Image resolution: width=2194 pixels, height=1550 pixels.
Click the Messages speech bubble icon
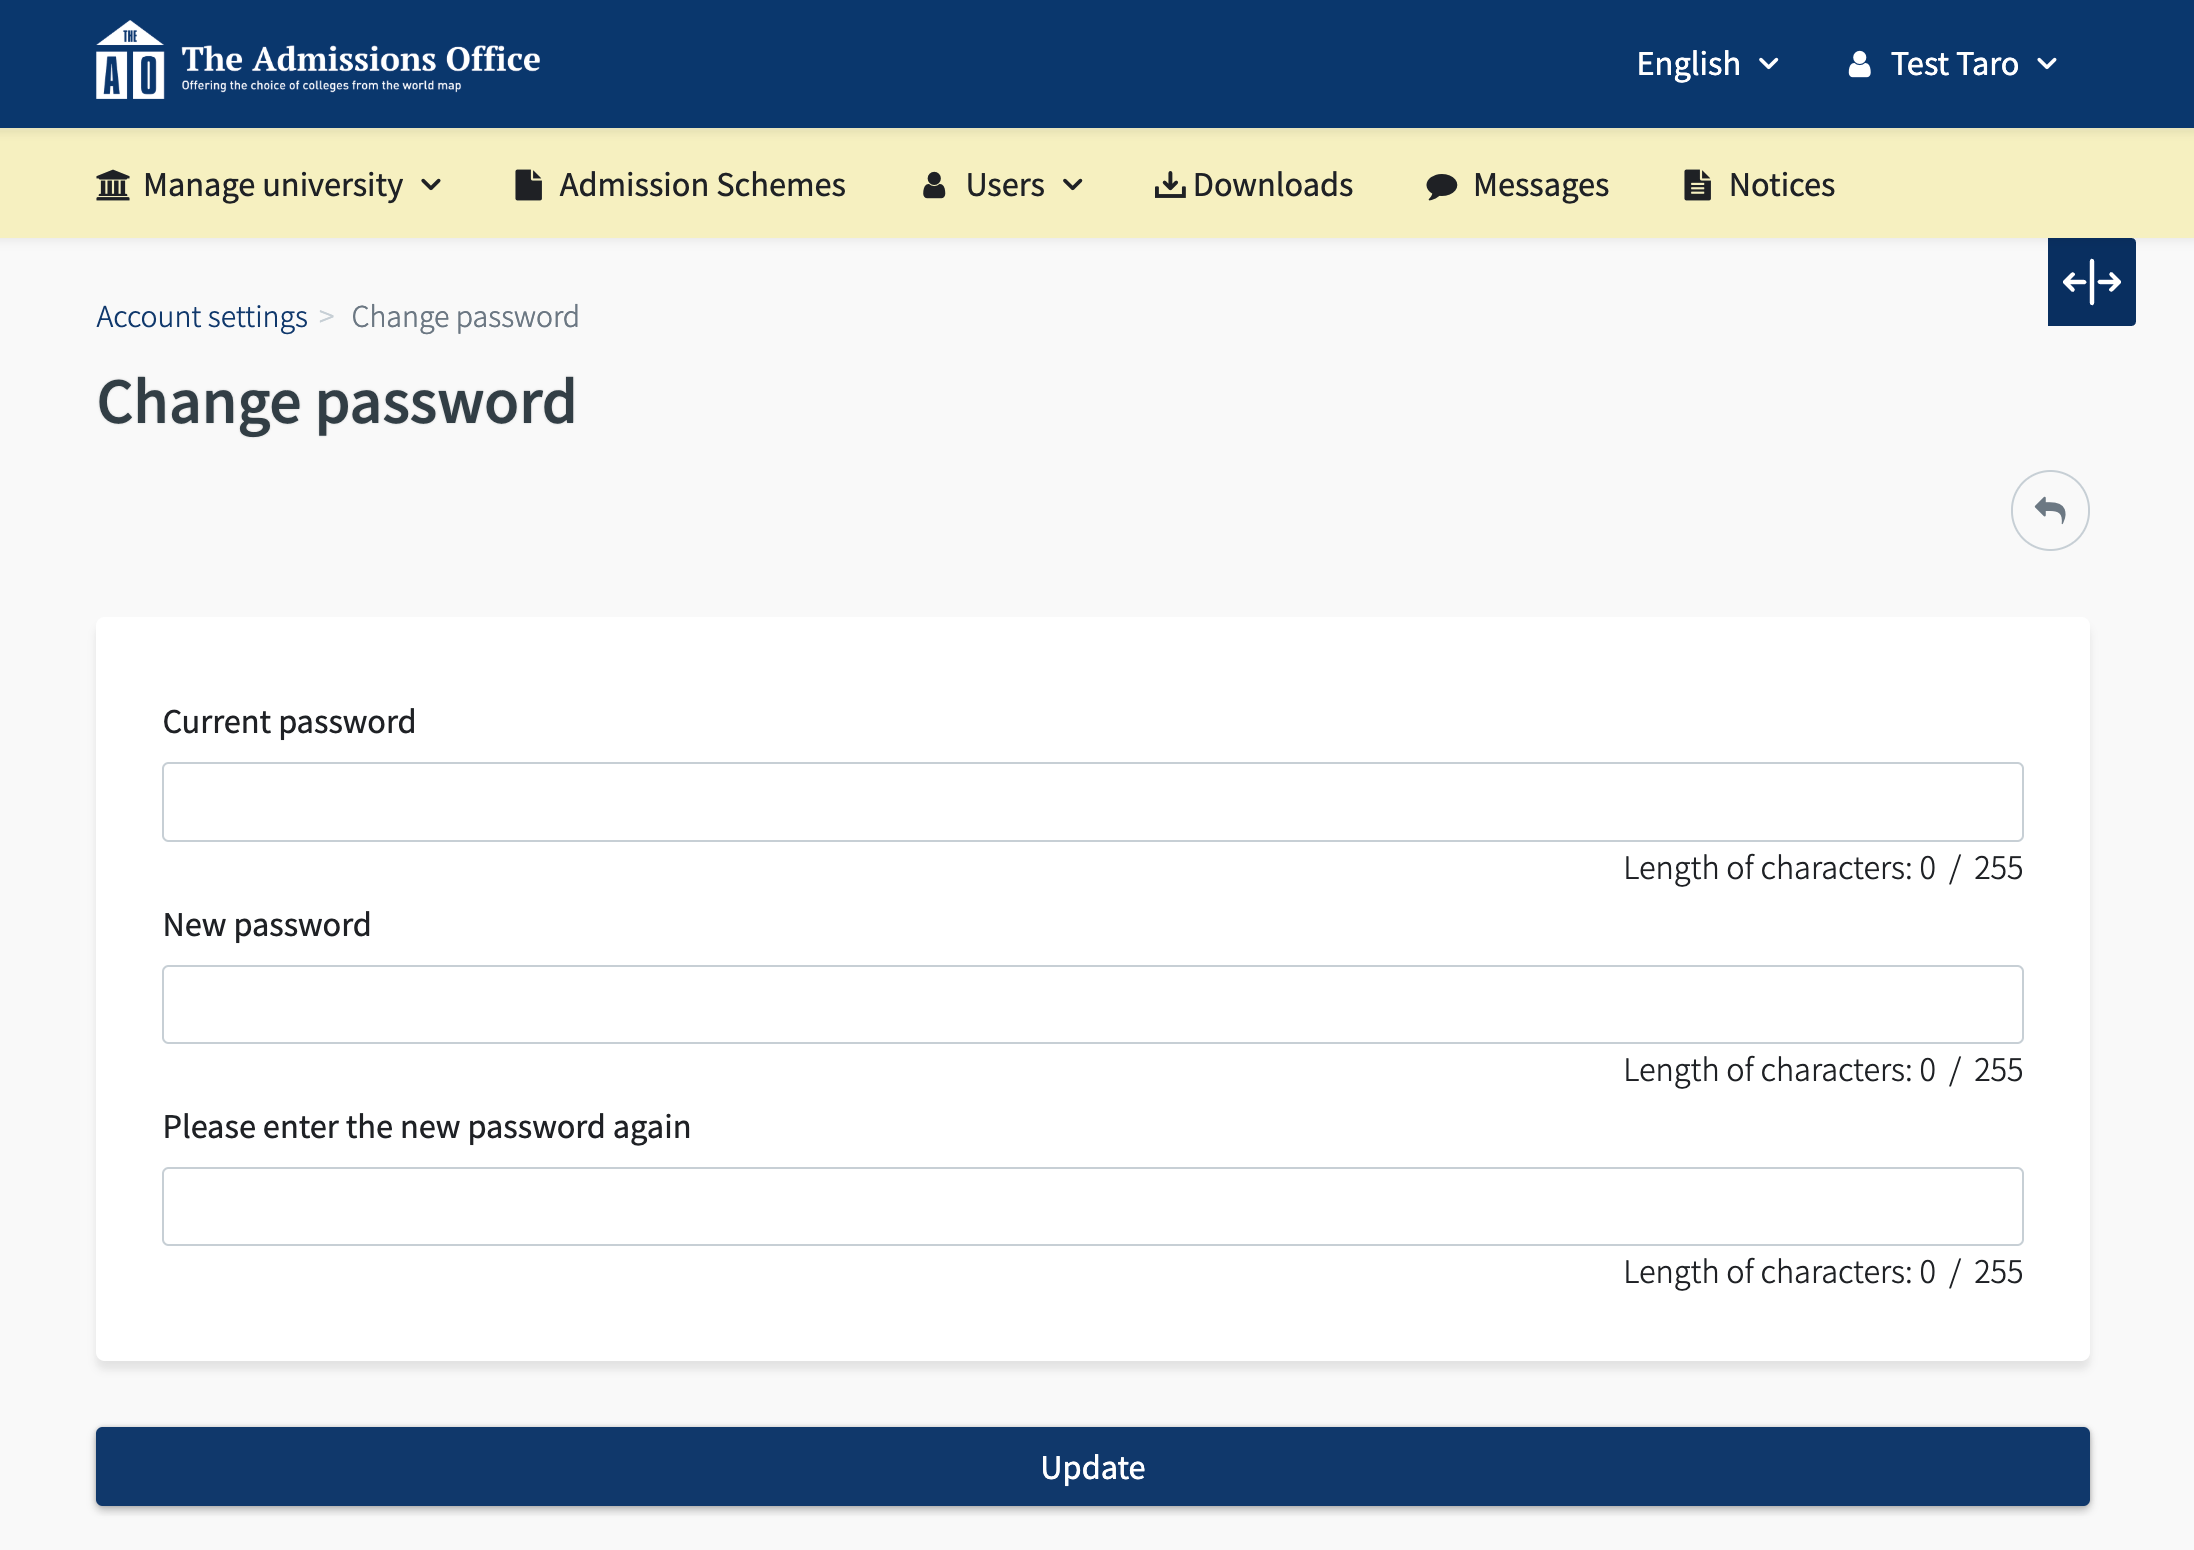point(1441,186)
